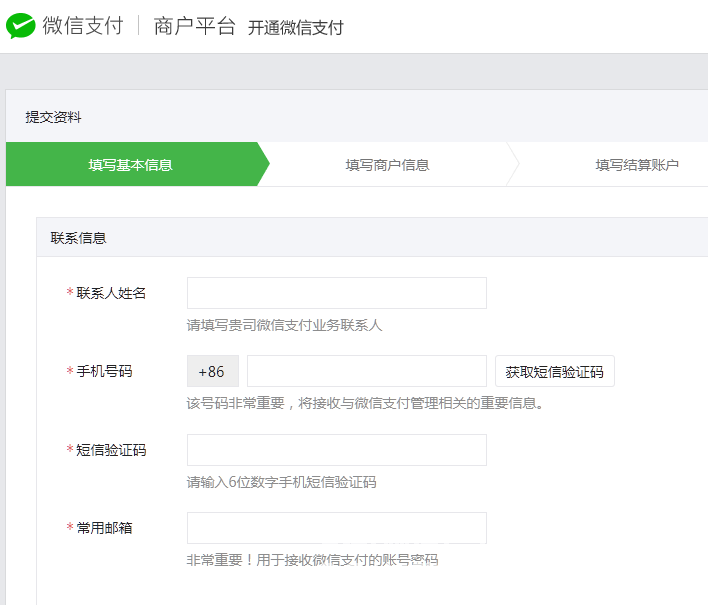The height and width of the screenshot is (605, 708).
Task: Click the 联系信息 section header
Action: coord(79,238)
